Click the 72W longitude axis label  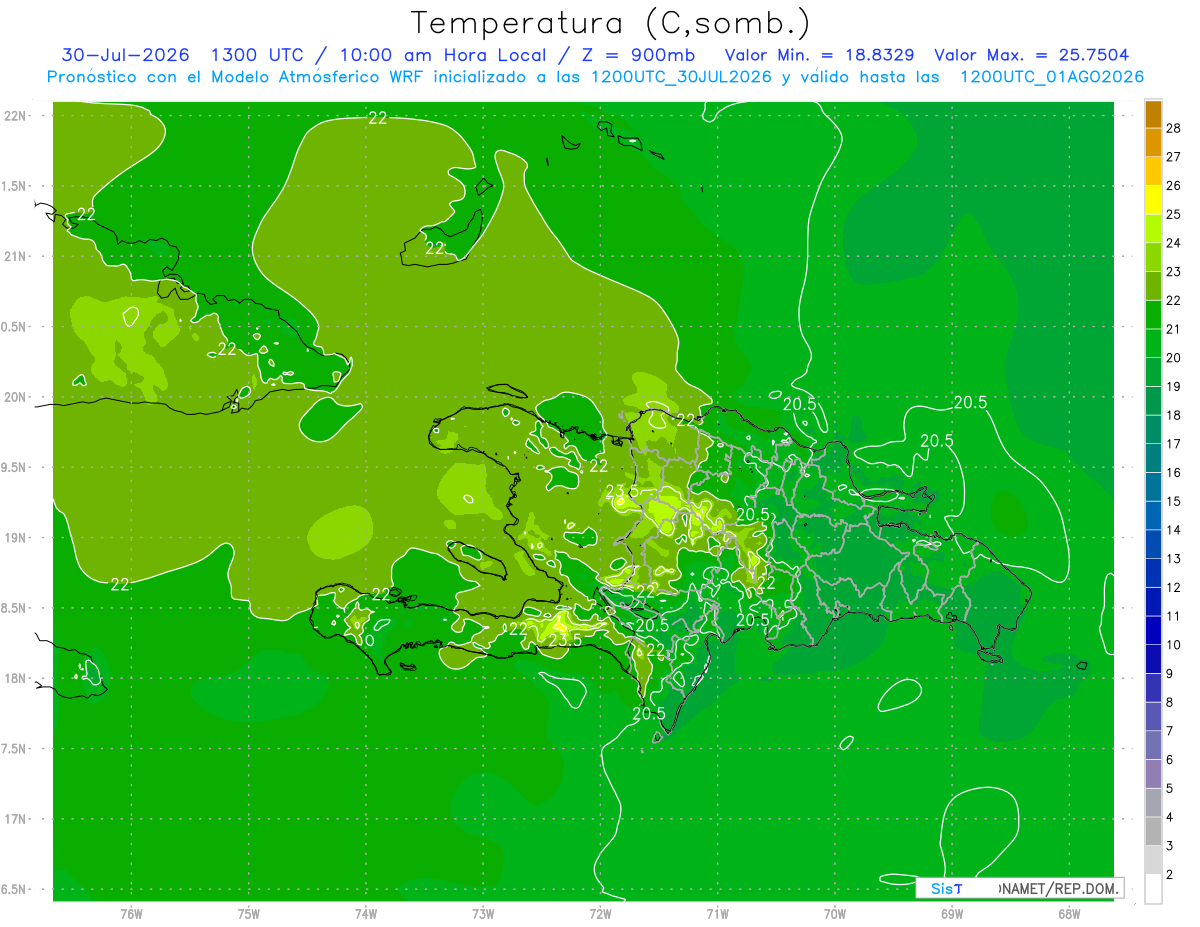pyautogui.click(x=600, y=914)
